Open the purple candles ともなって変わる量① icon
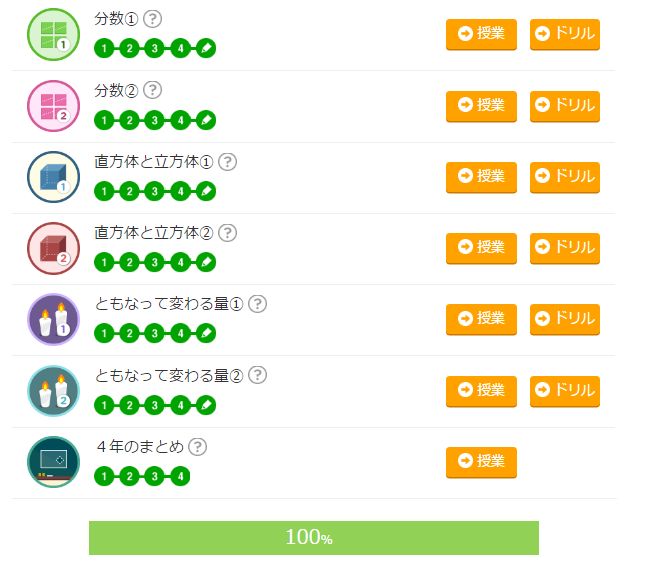 click(x=53, y=320)
